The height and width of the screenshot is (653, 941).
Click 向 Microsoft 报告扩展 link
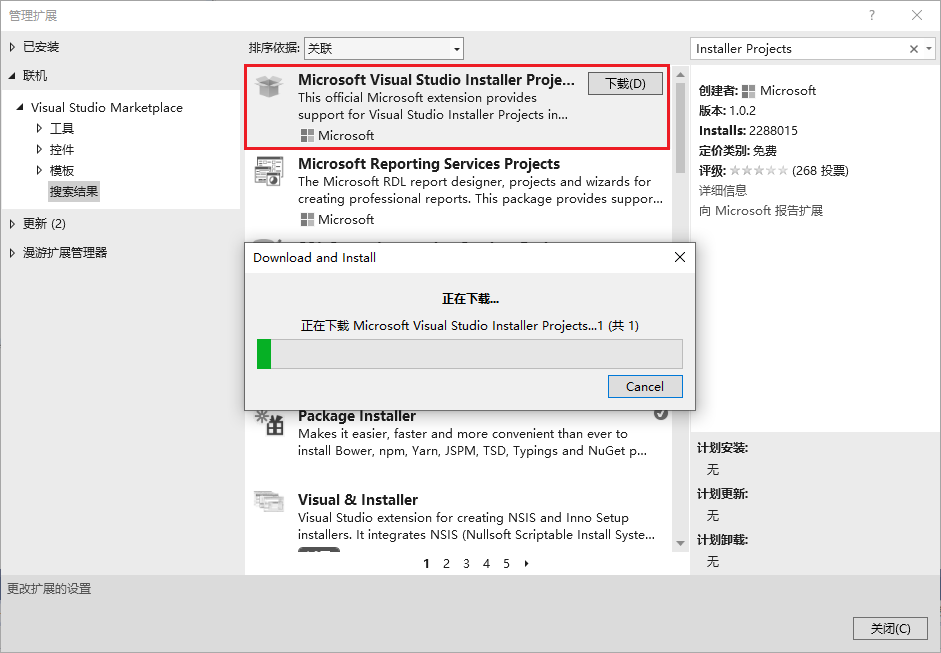point(760,211)
